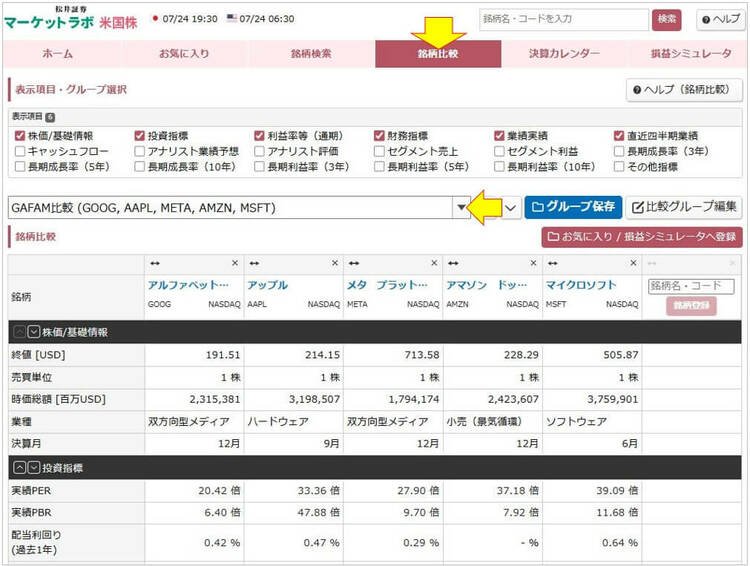Viewport: 750px width, 566px height.
Task: Enable アナリスト評価 checkbox
Action: (x=259, y=151)
